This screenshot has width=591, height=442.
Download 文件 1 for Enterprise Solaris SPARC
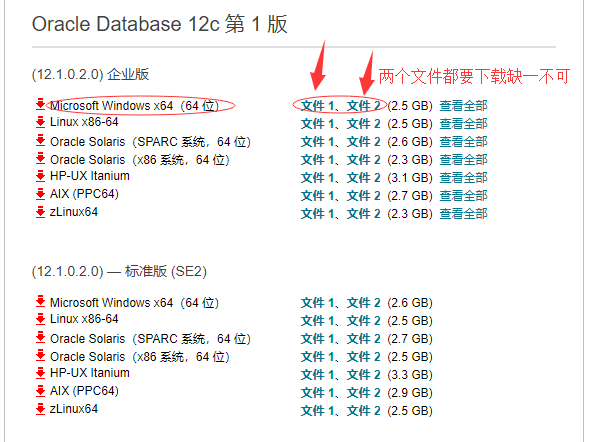317,142
